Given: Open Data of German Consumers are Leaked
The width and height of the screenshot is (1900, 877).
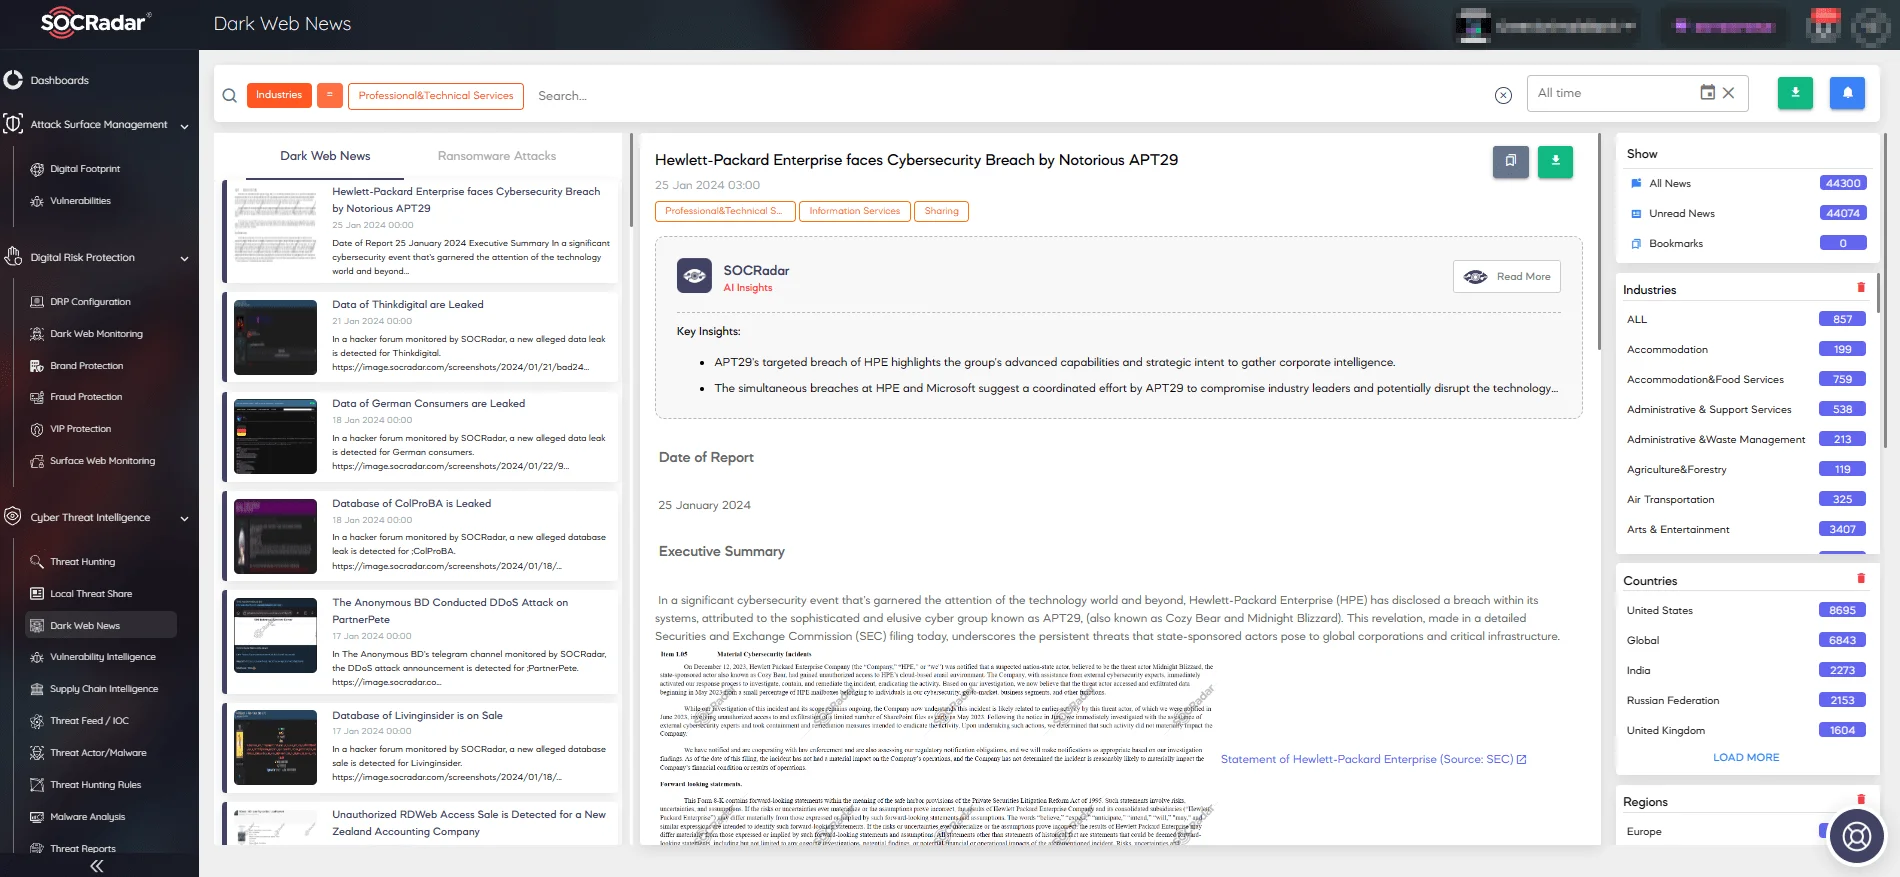Looking at the screenshot, I should [x=428, y=404].
